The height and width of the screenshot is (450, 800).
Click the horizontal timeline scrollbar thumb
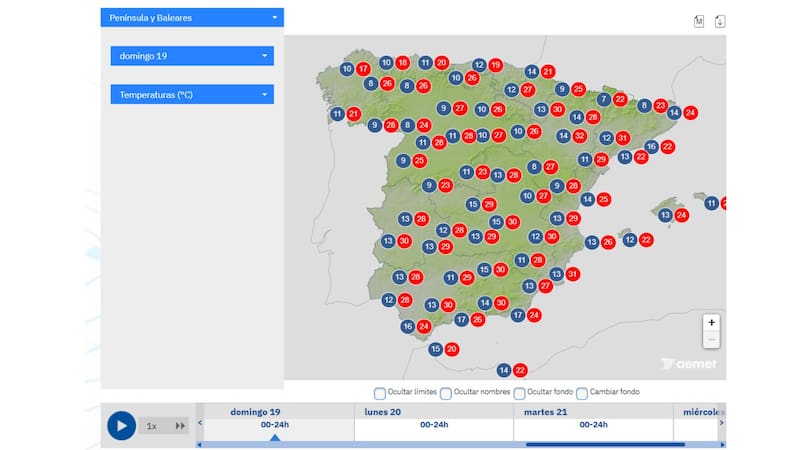[605, 444]
